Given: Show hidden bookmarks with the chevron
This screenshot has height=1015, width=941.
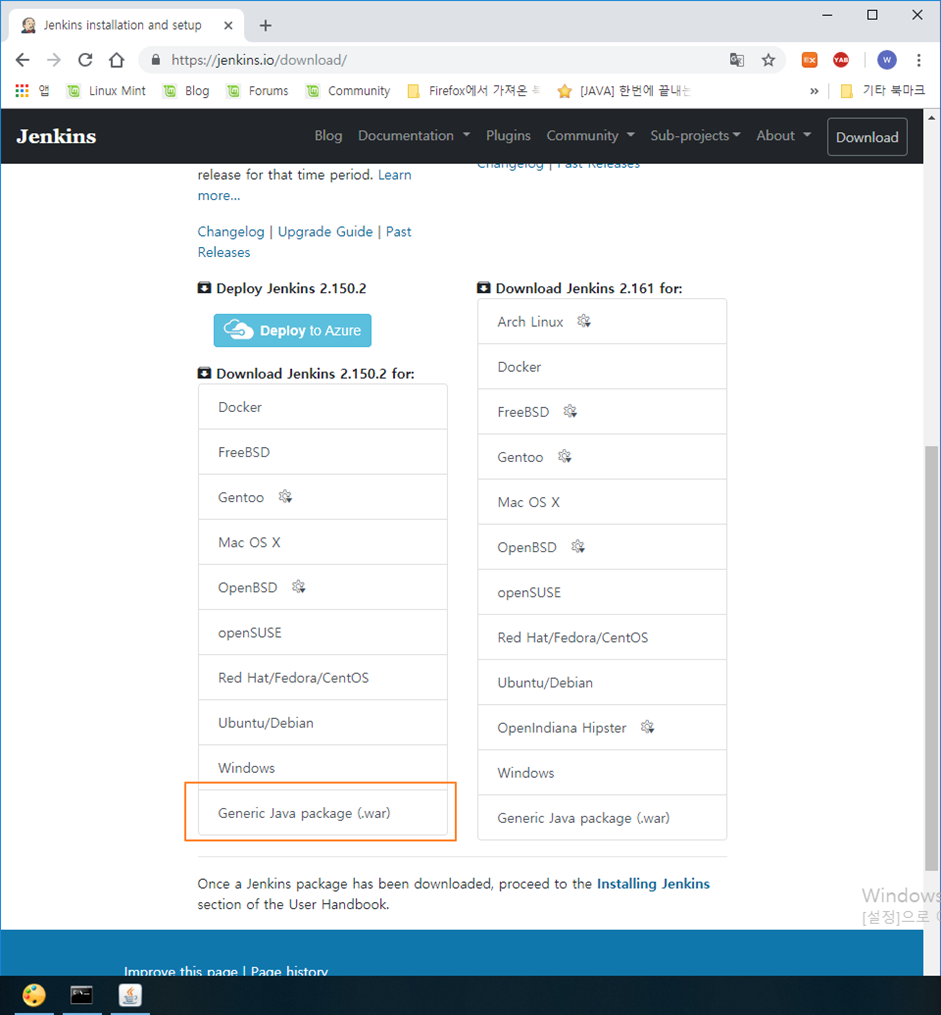Looking at the screenshot, I should pyautogui.click(x=814, y=91).
